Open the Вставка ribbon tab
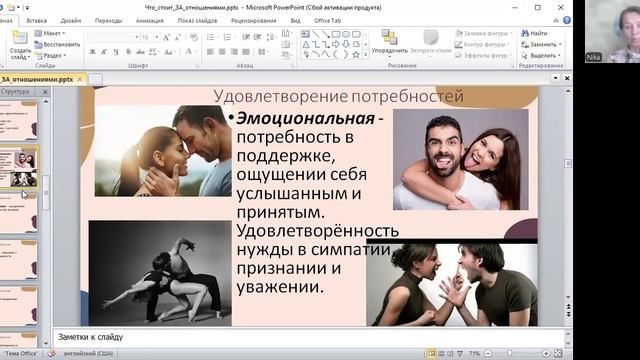640x360 pixels. coord(36,20)
